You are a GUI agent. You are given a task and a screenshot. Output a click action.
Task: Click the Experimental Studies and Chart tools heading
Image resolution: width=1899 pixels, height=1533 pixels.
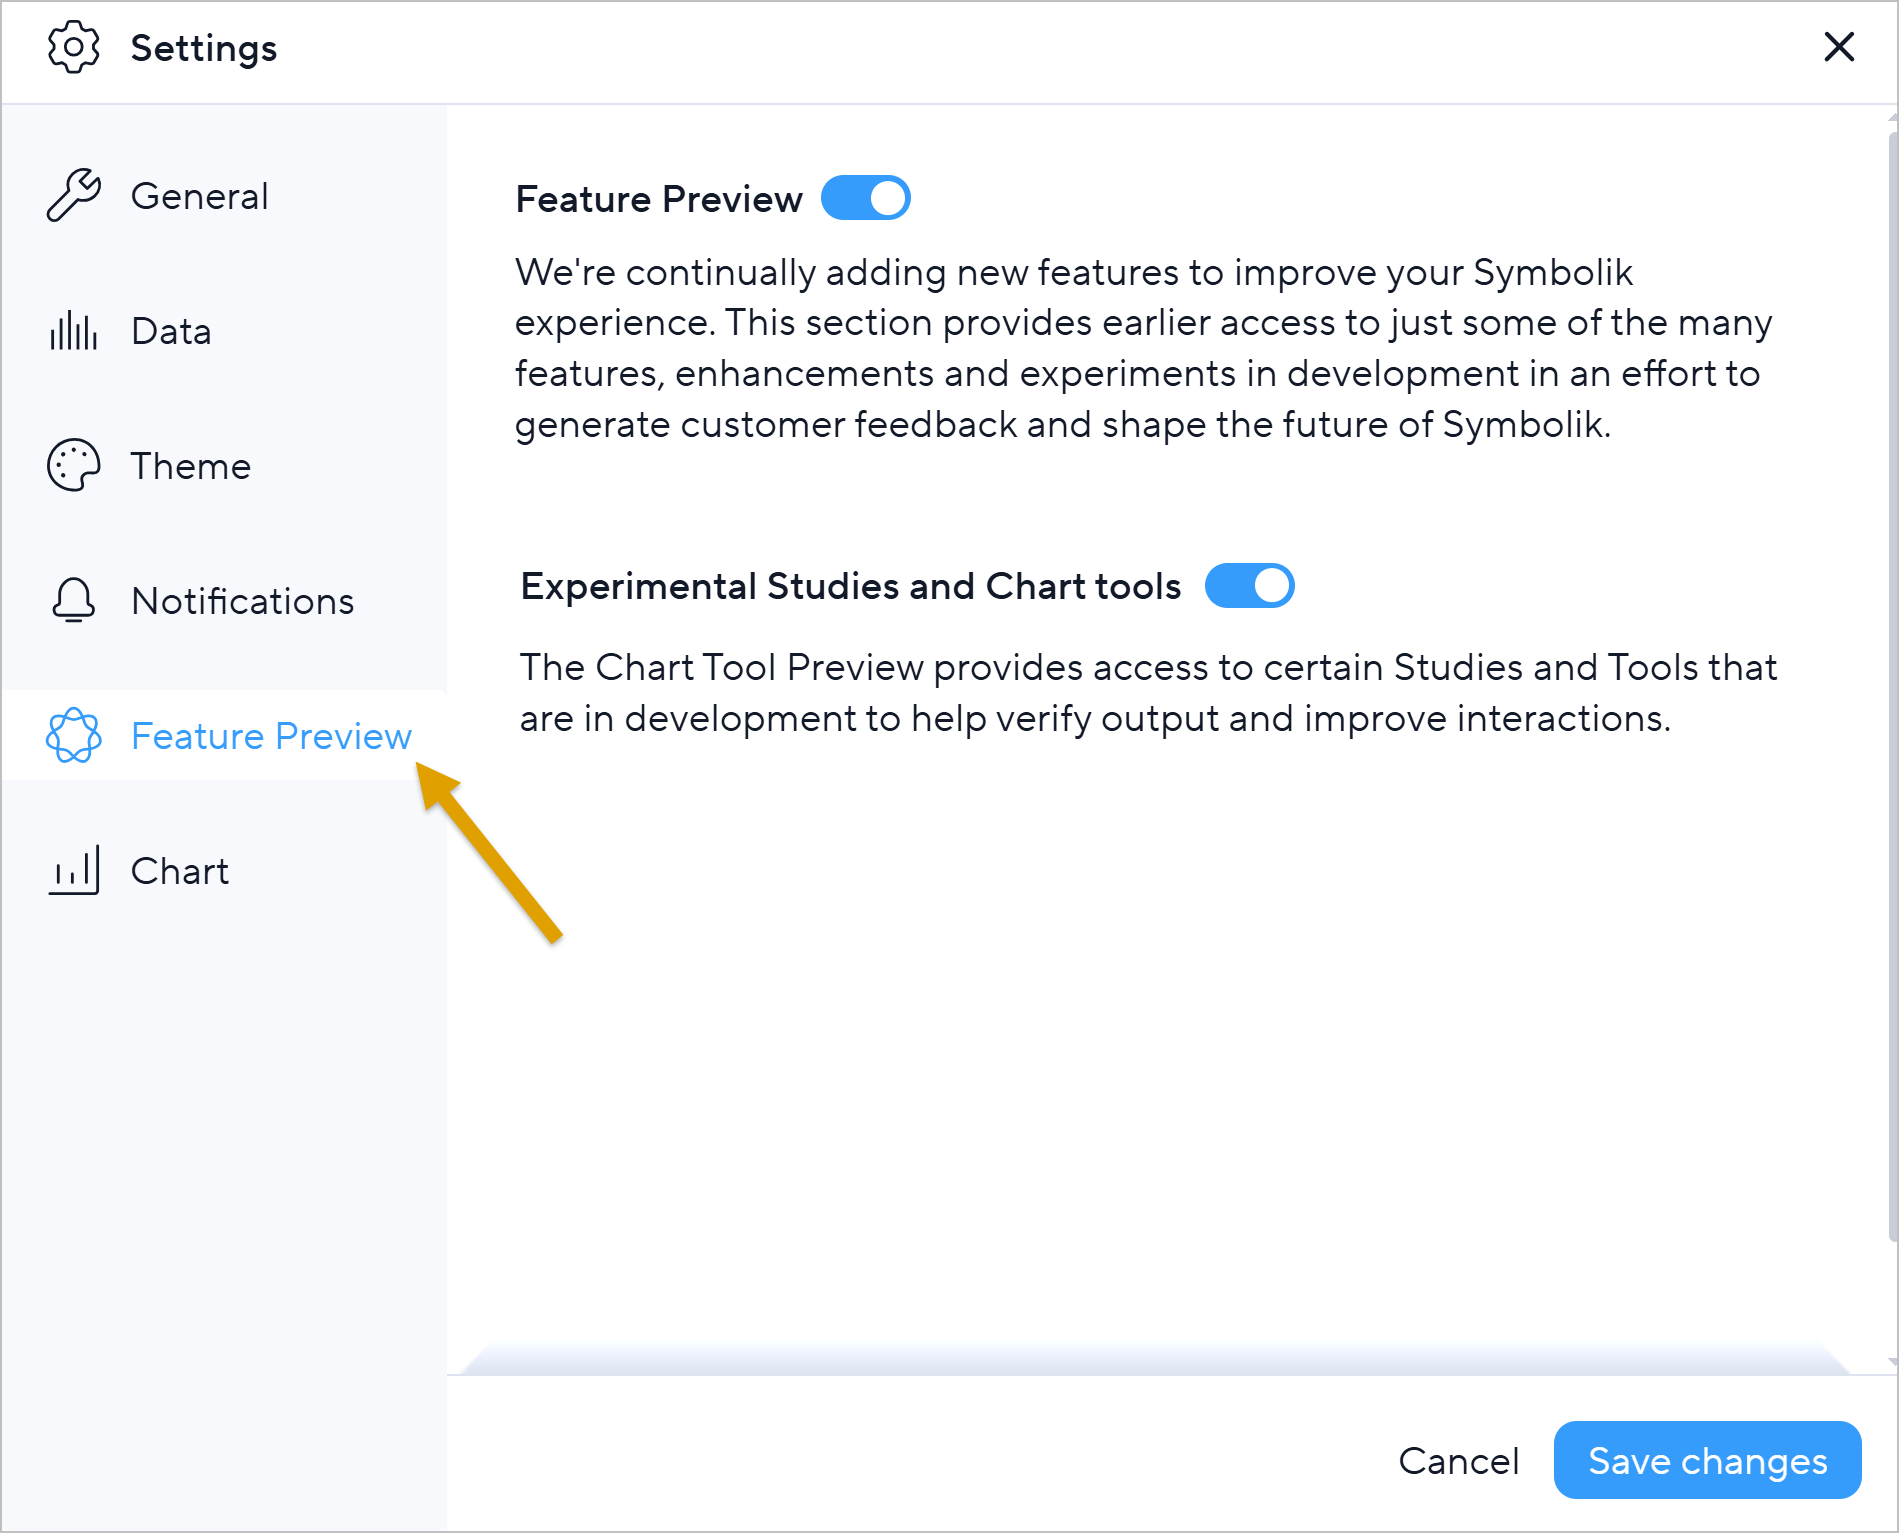click(850, 586)
